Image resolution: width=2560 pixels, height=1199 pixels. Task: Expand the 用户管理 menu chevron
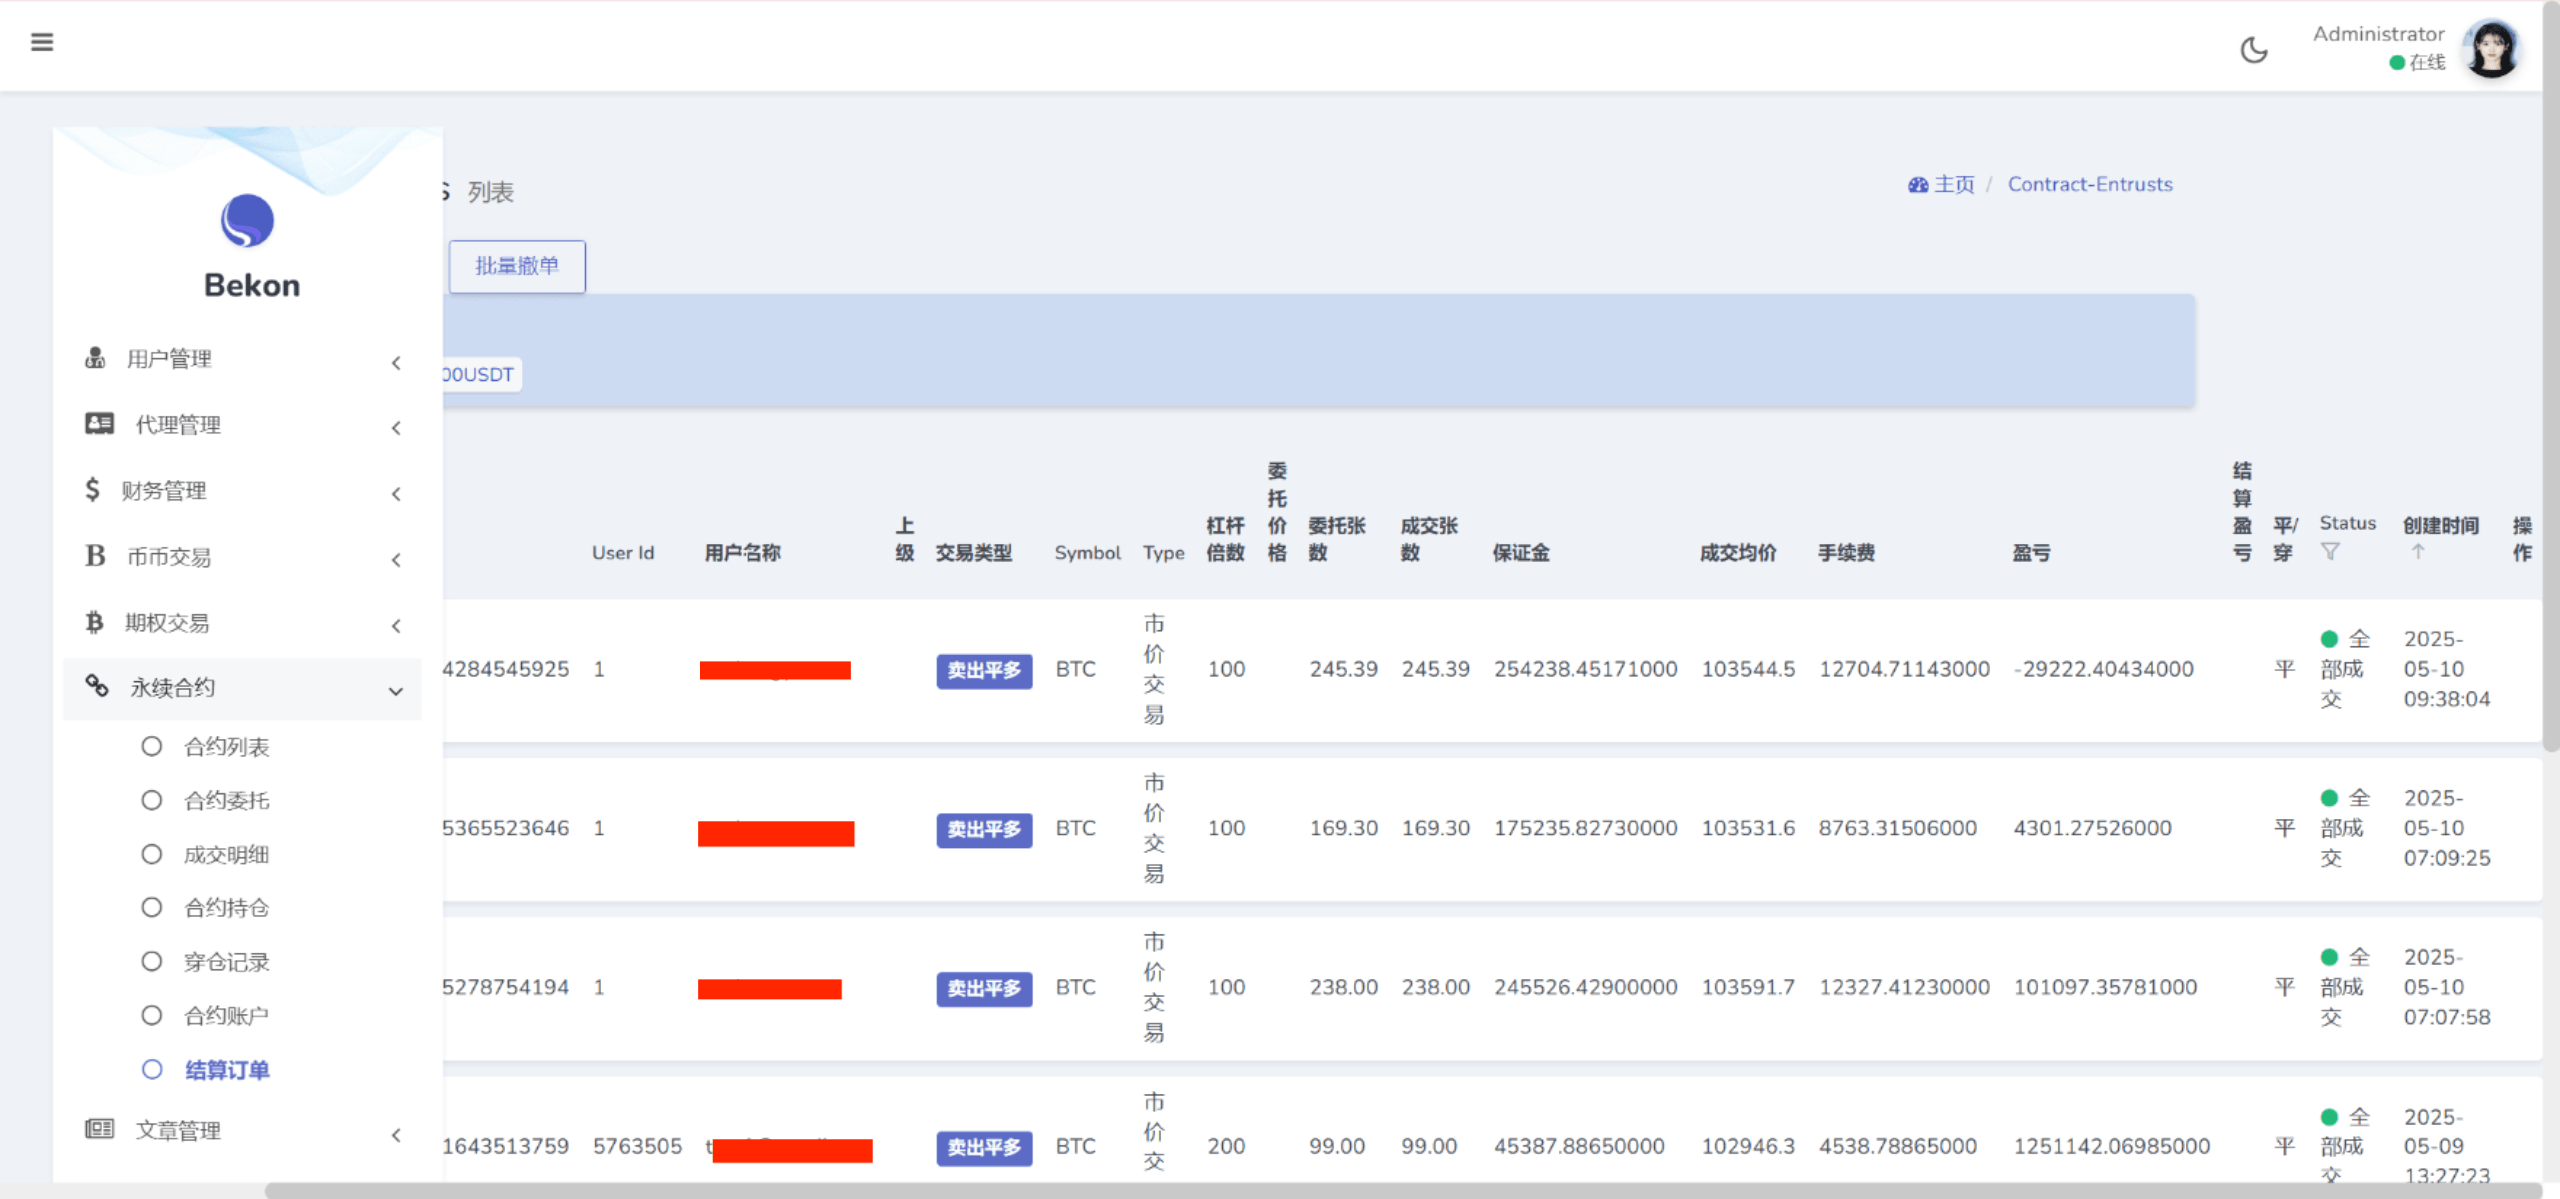click(x=396, y=362)
